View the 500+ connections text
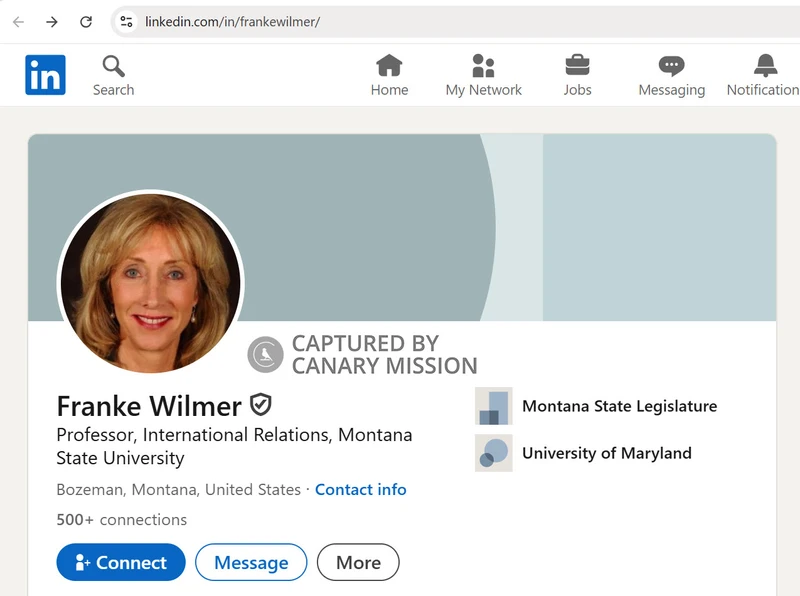800x596 pixels. 121,519
